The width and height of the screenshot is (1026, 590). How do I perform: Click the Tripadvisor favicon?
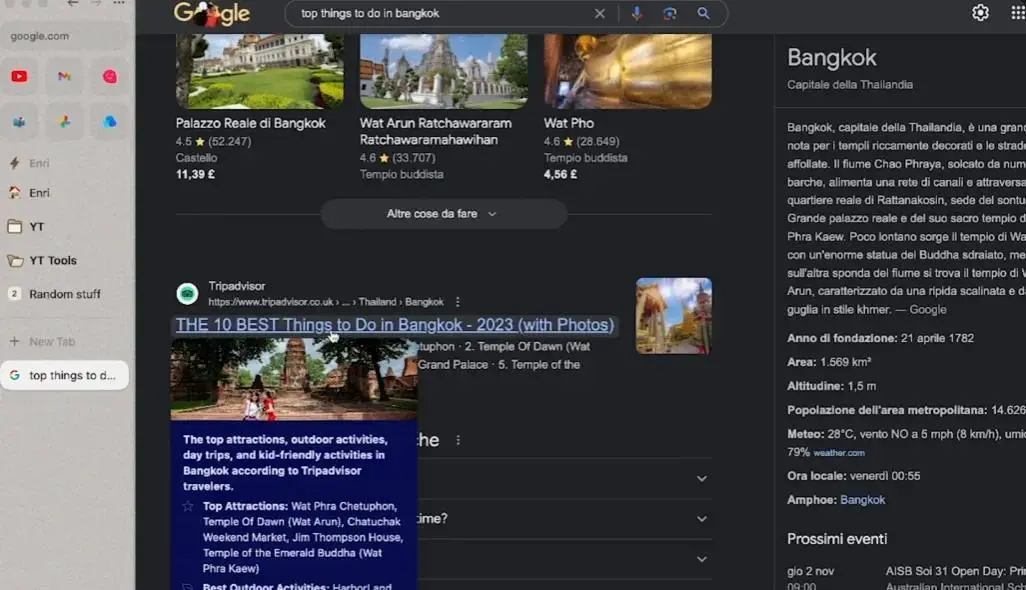[187, 294]
